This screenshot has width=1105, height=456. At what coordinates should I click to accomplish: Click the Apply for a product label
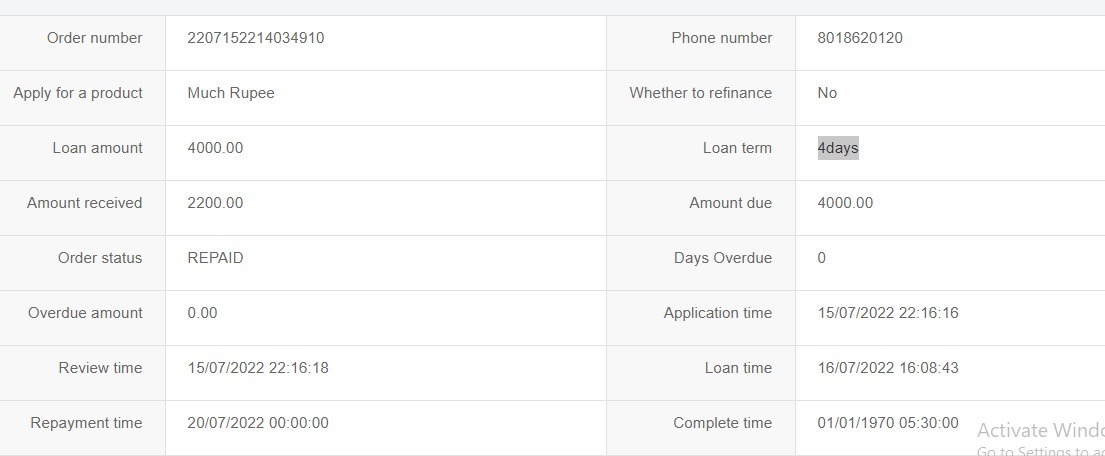[78, 93]
